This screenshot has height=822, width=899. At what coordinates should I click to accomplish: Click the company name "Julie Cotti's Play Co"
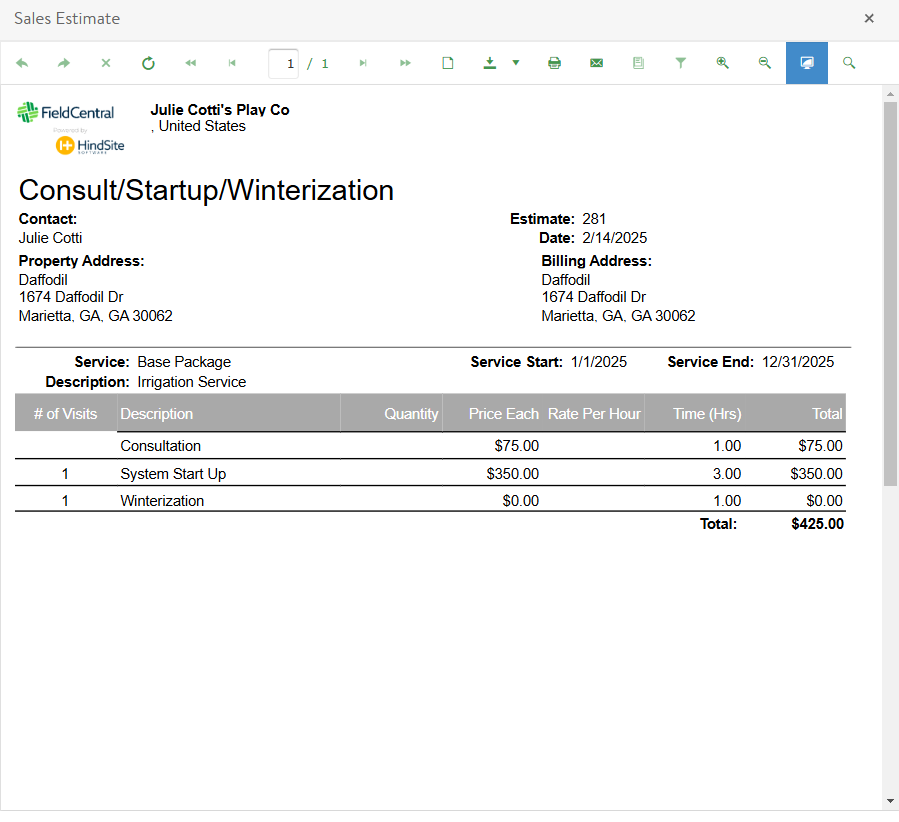pos(220,109)
